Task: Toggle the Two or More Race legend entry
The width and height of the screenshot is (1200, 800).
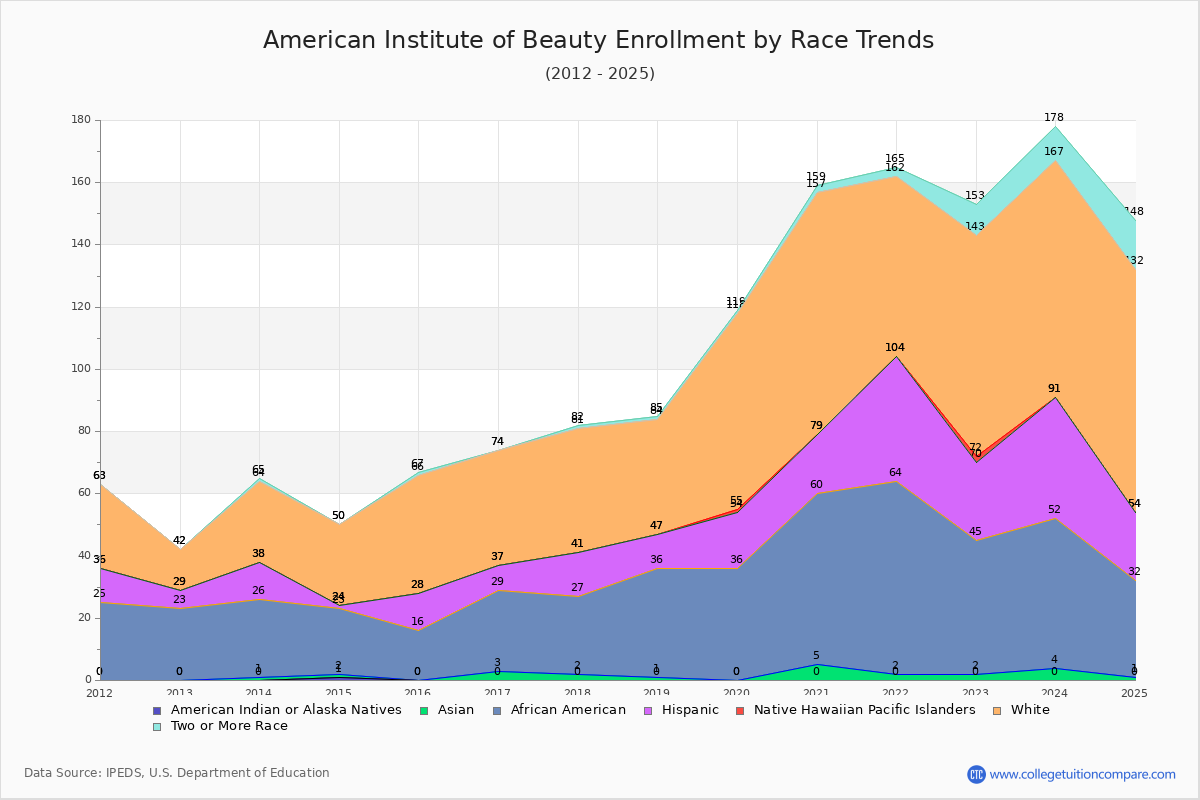Action: (x=220, y=726)
